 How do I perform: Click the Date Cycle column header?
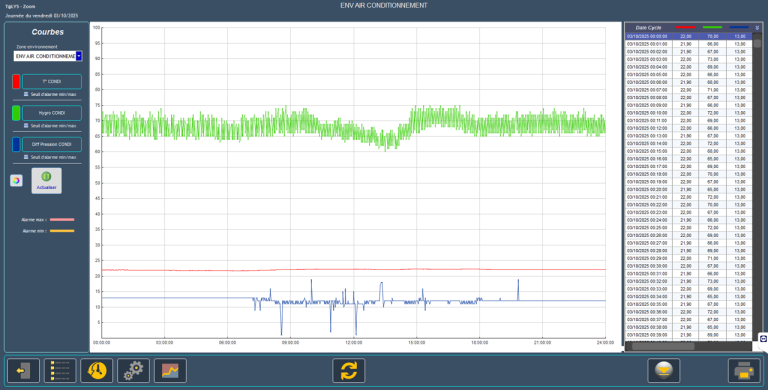click(x=648, y=28)
